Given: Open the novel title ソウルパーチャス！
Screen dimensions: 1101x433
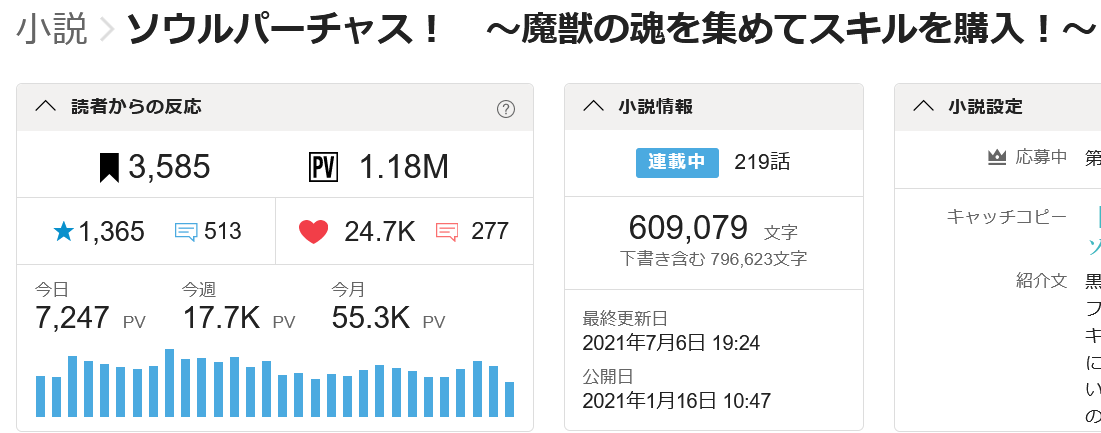Looking at the screenshot, I should coord(284,32).
